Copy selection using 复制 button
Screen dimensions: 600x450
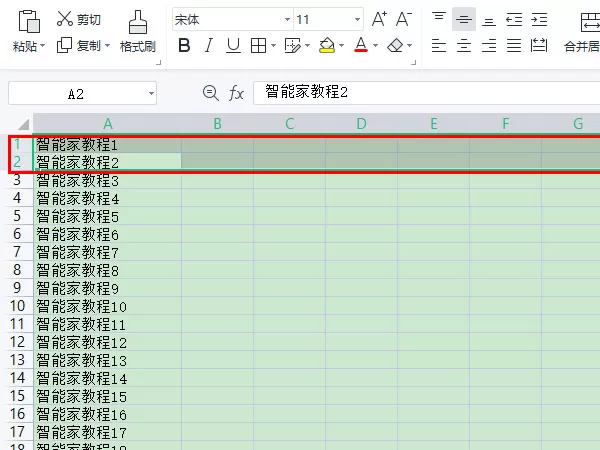pos(78,46)
